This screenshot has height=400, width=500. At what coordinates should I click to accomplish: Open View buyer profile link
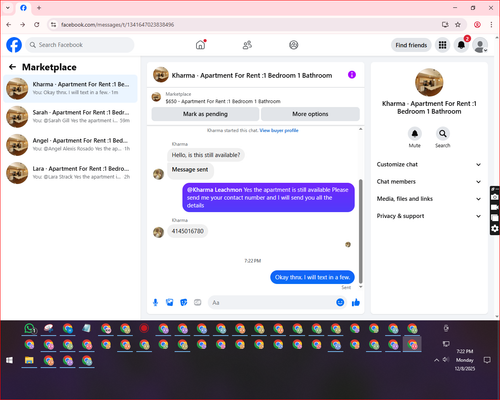(x=279, y=130)
